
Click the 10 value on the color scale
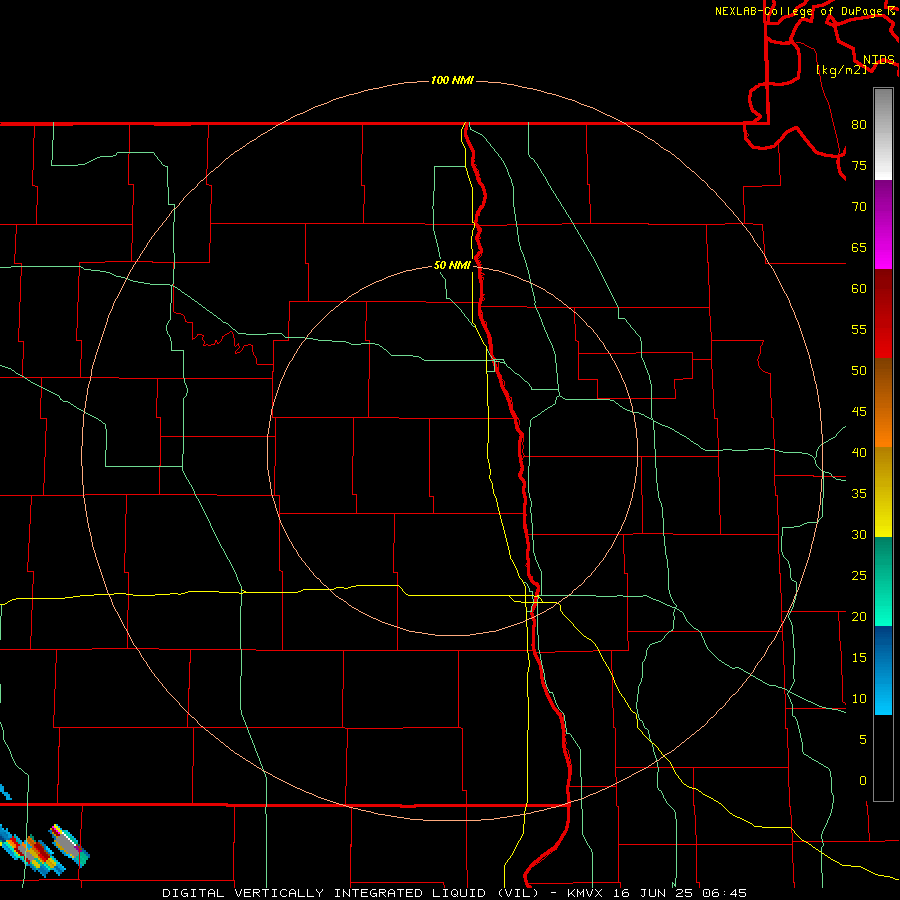[859, 699]
